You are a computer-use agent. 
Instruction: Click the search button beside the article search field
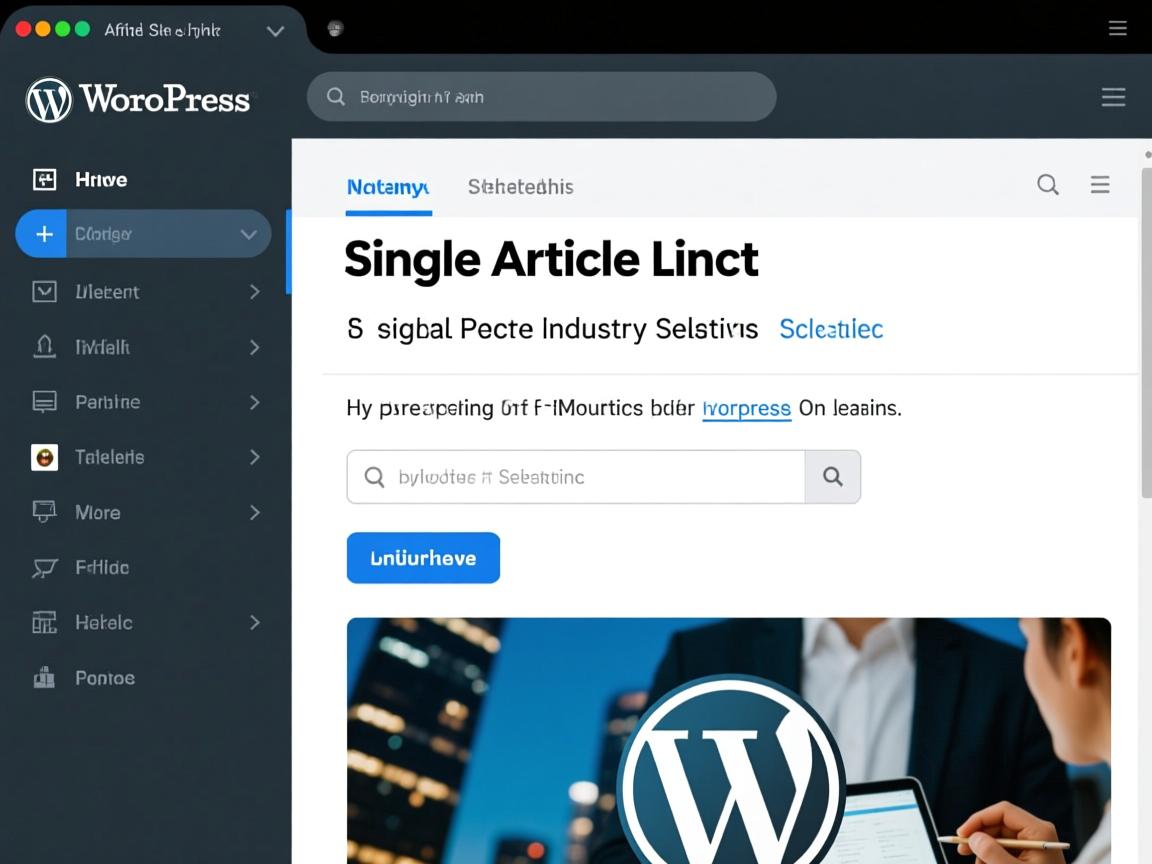pyautogui.click(x=832, y=477)
